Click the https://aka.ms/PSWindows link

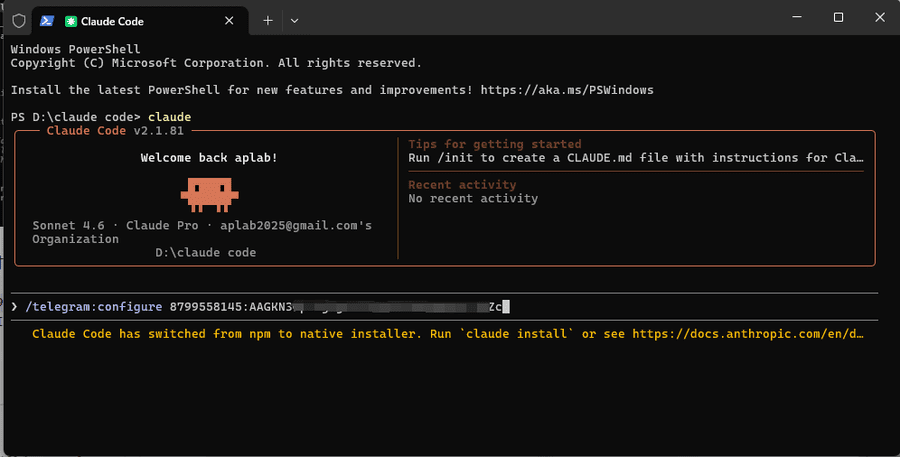coord(567,90)
